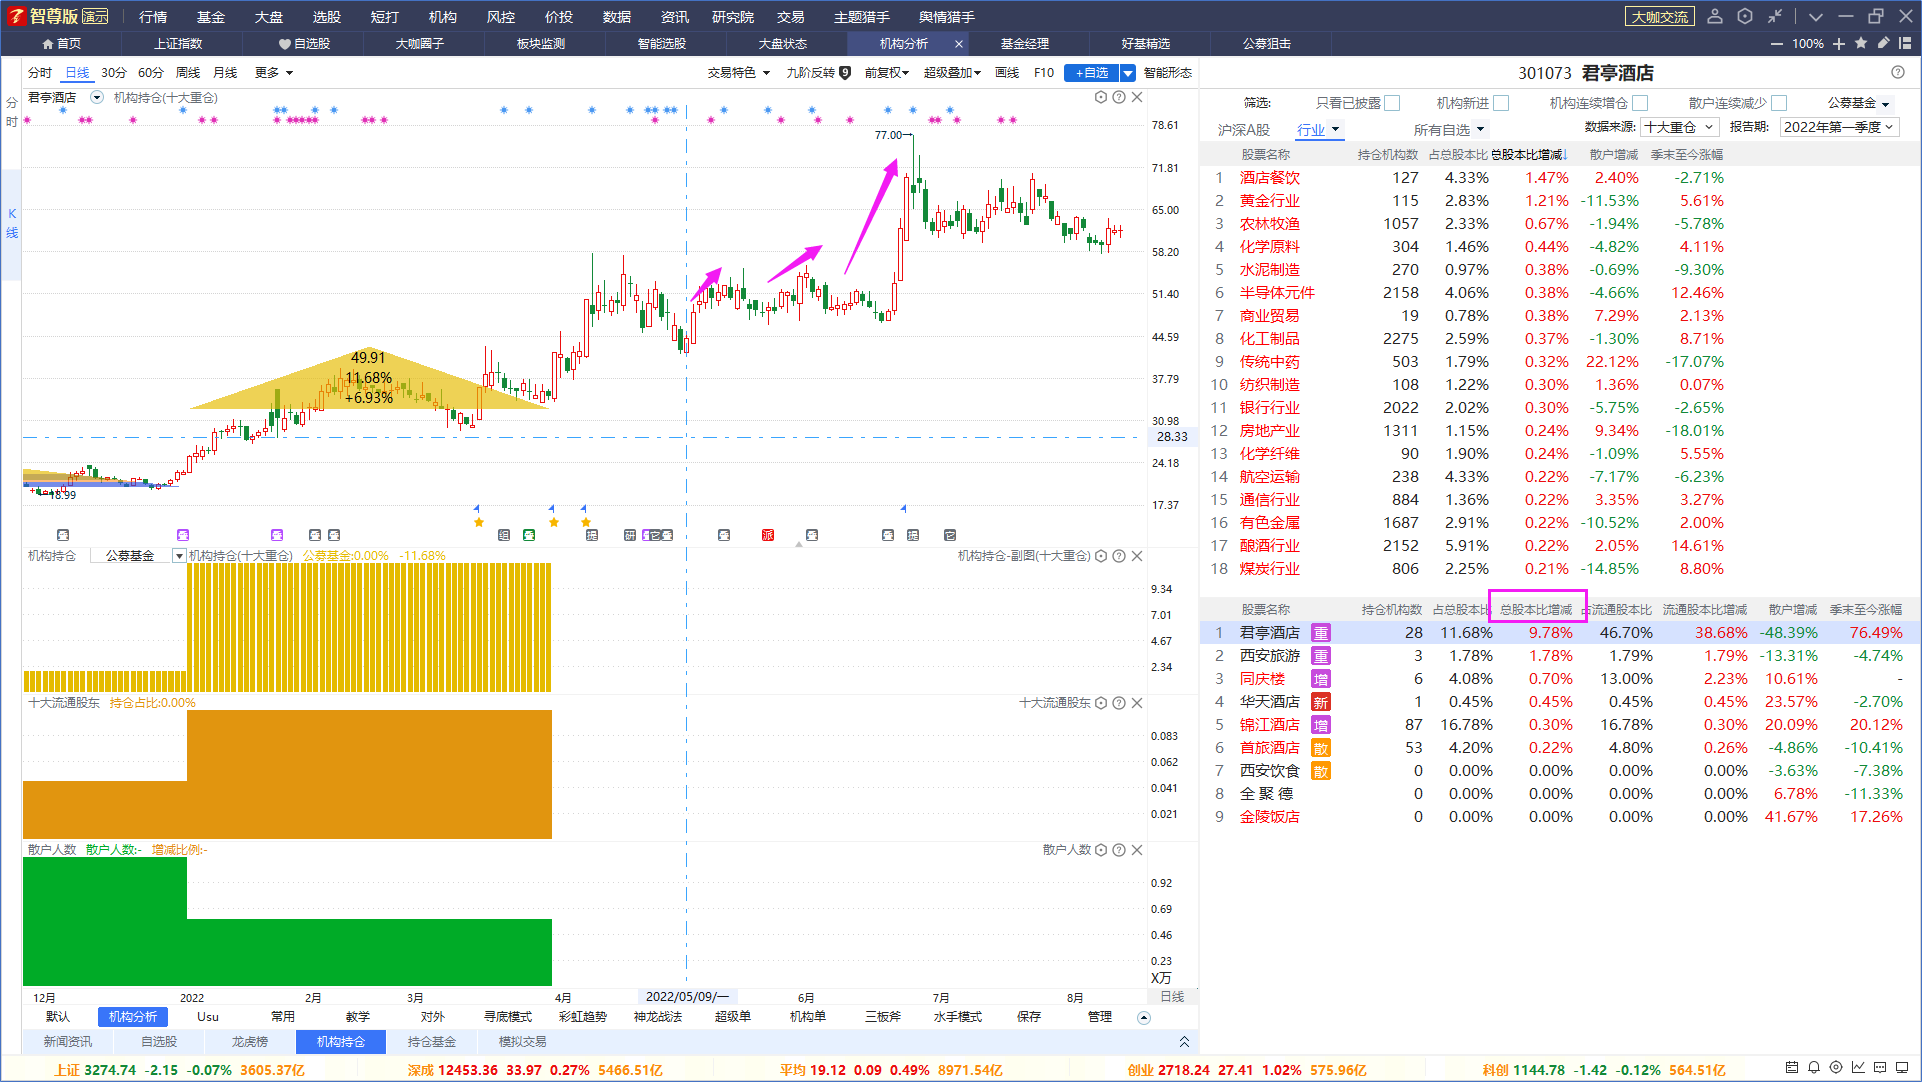Switch chart period to 周线
1922x1082 pixels.
[188, 72]
